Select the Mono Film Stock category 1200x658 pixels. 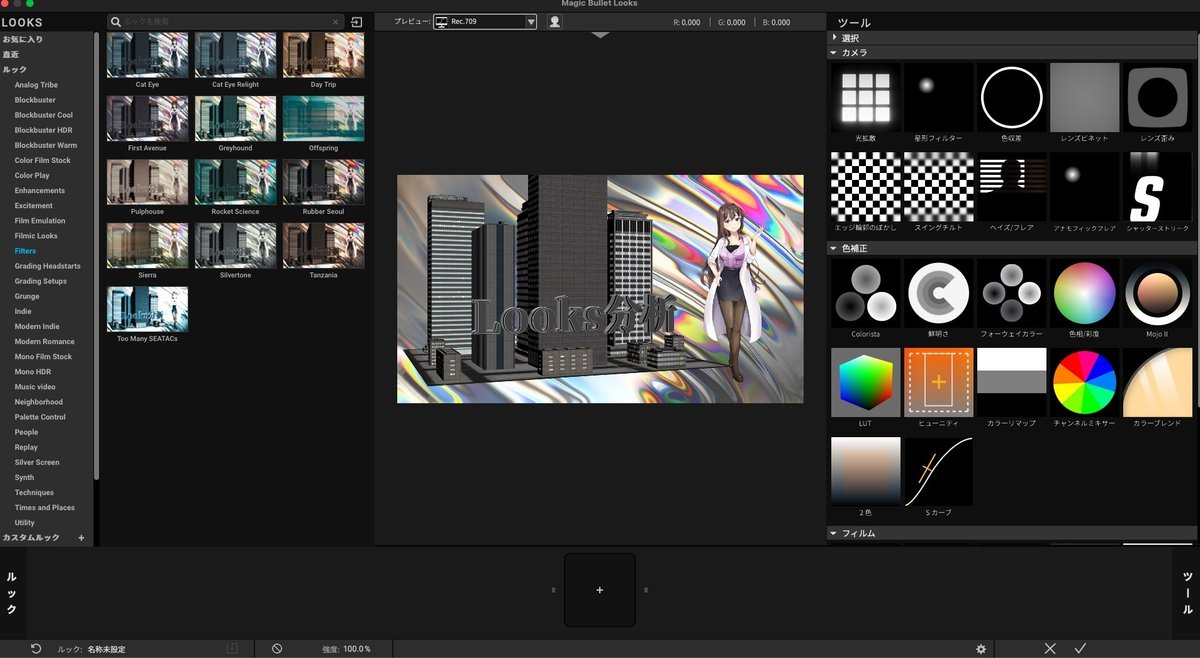click(43, 356)
